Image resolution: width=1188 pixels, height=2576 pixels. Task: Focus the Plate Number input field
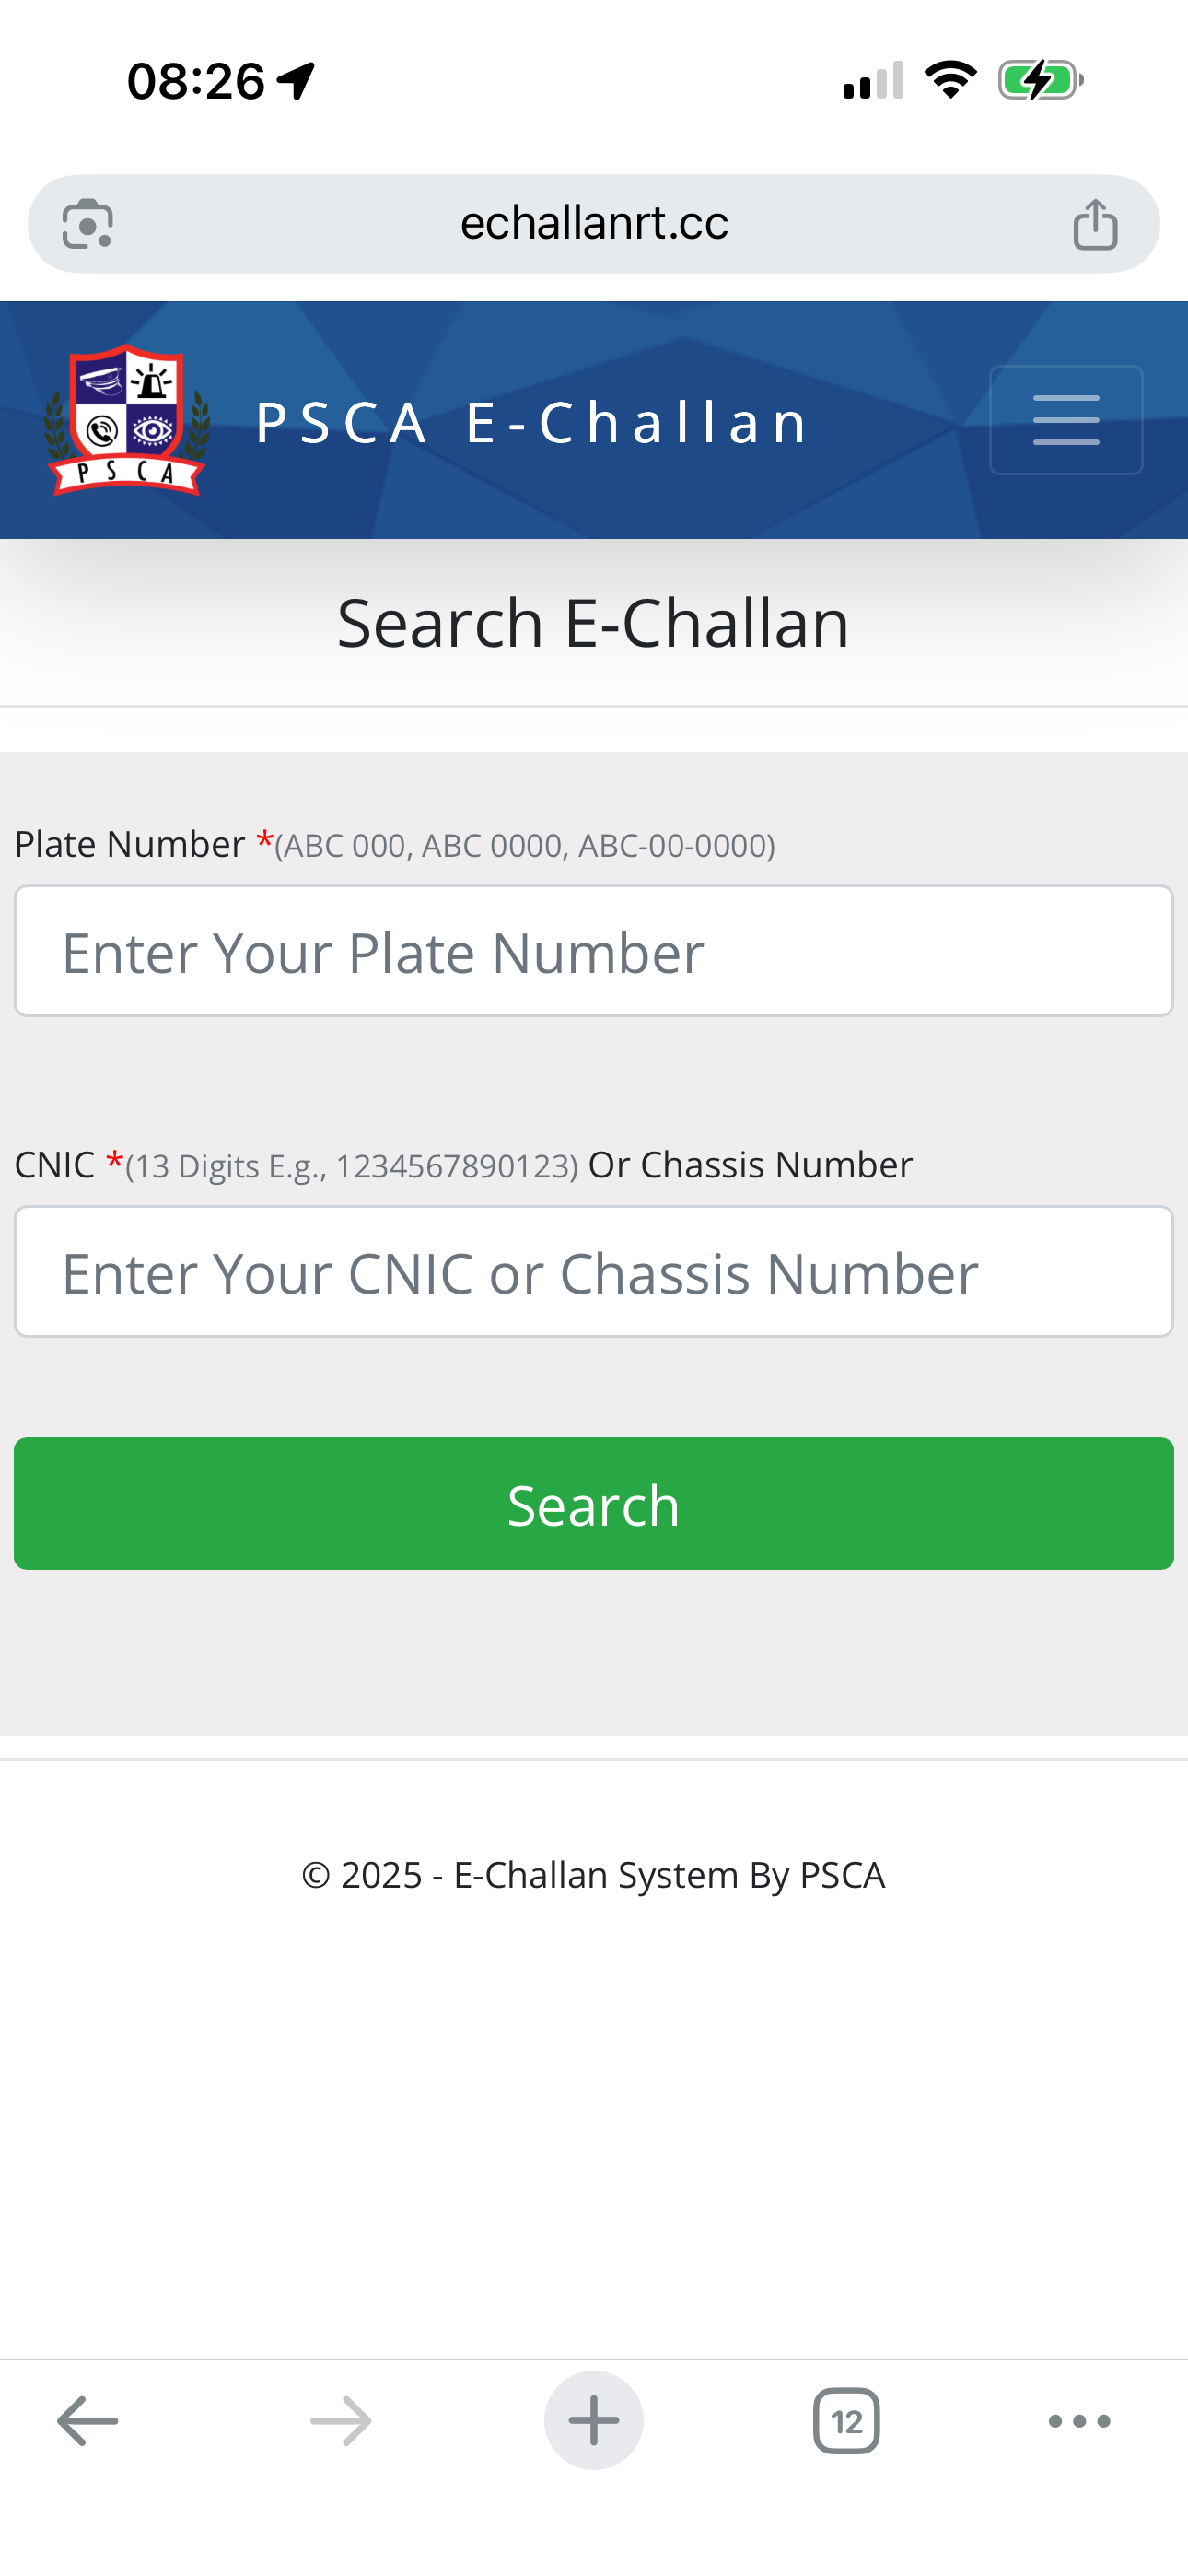click(x=594, y=951)
